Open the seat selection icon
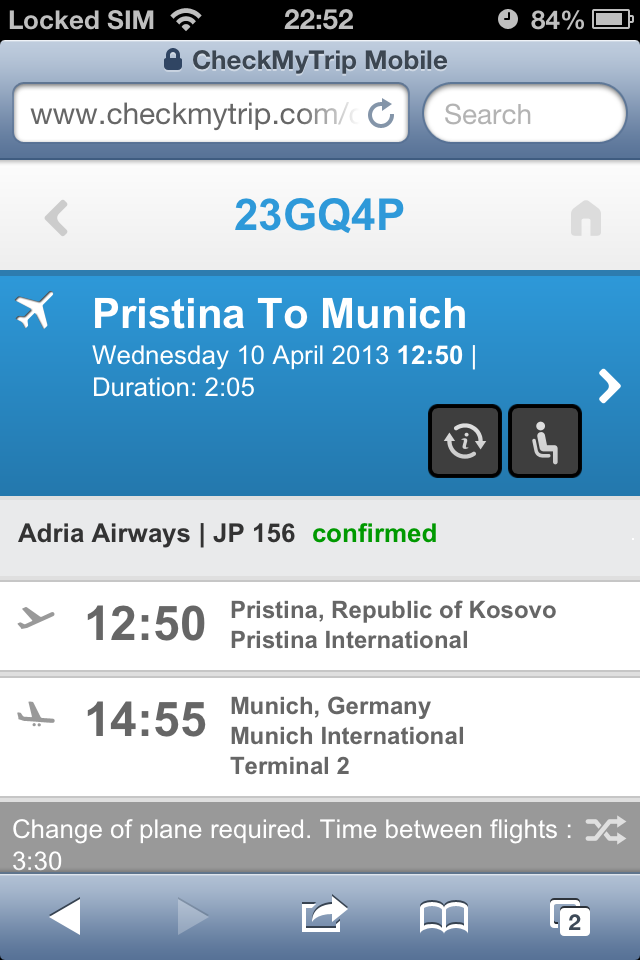Viewport: 640px width, 960px height. click(544, 441)
